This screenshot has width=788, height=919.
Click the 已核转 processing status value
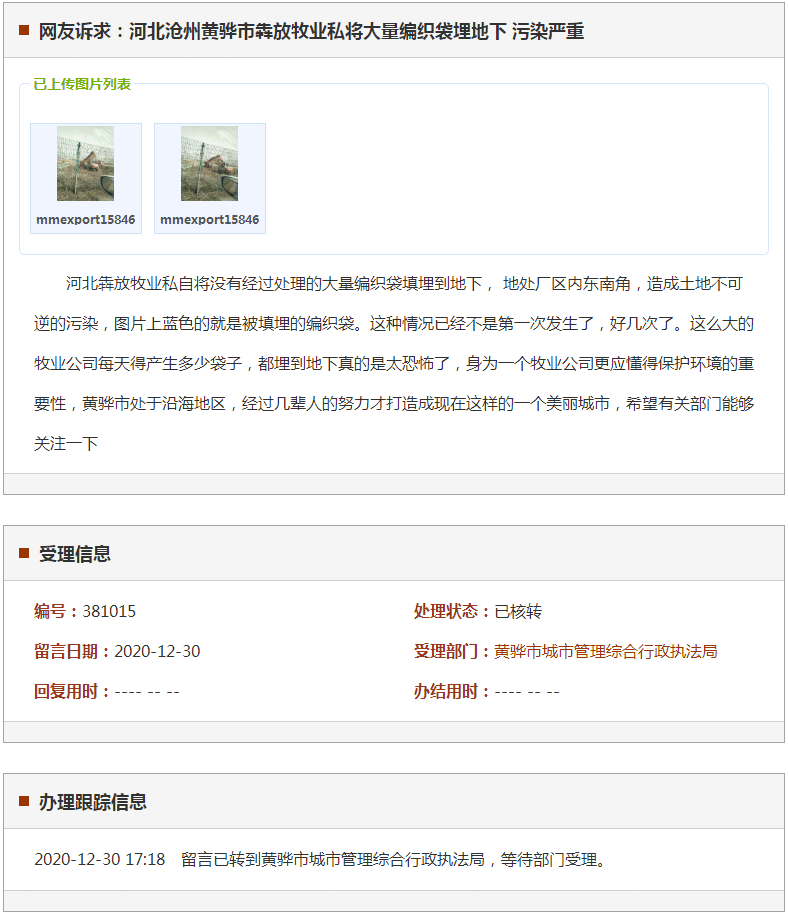click(518, 611)
